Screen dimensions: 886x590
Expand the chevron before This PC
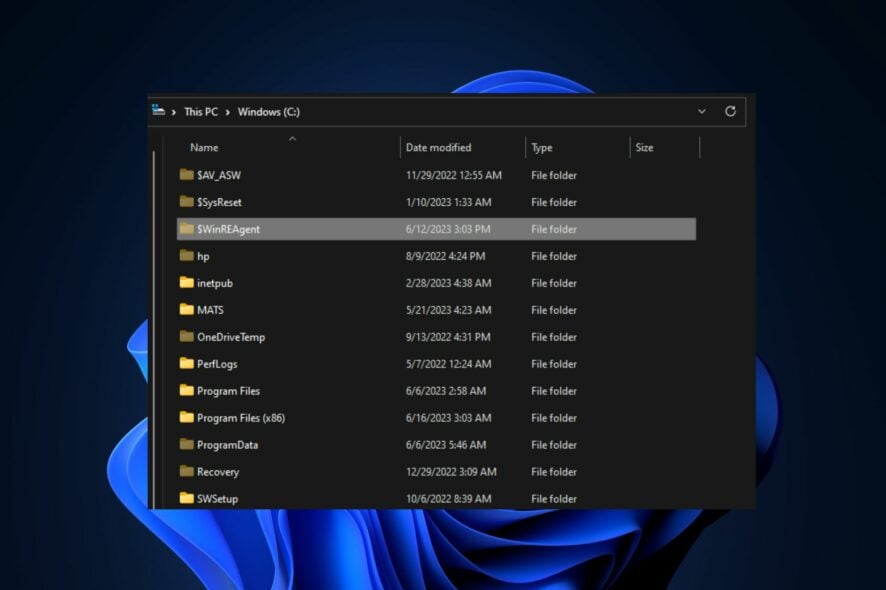173,112
